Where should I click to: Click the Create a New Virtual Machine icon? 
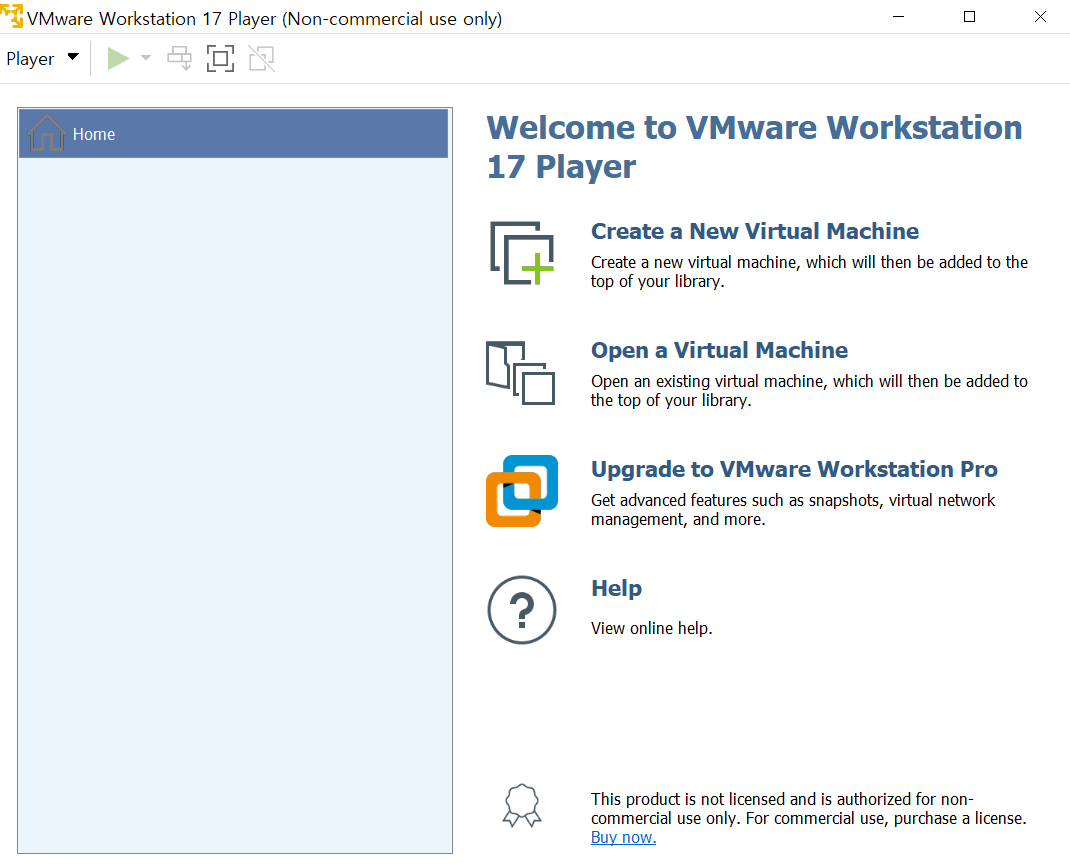point(522,253)
